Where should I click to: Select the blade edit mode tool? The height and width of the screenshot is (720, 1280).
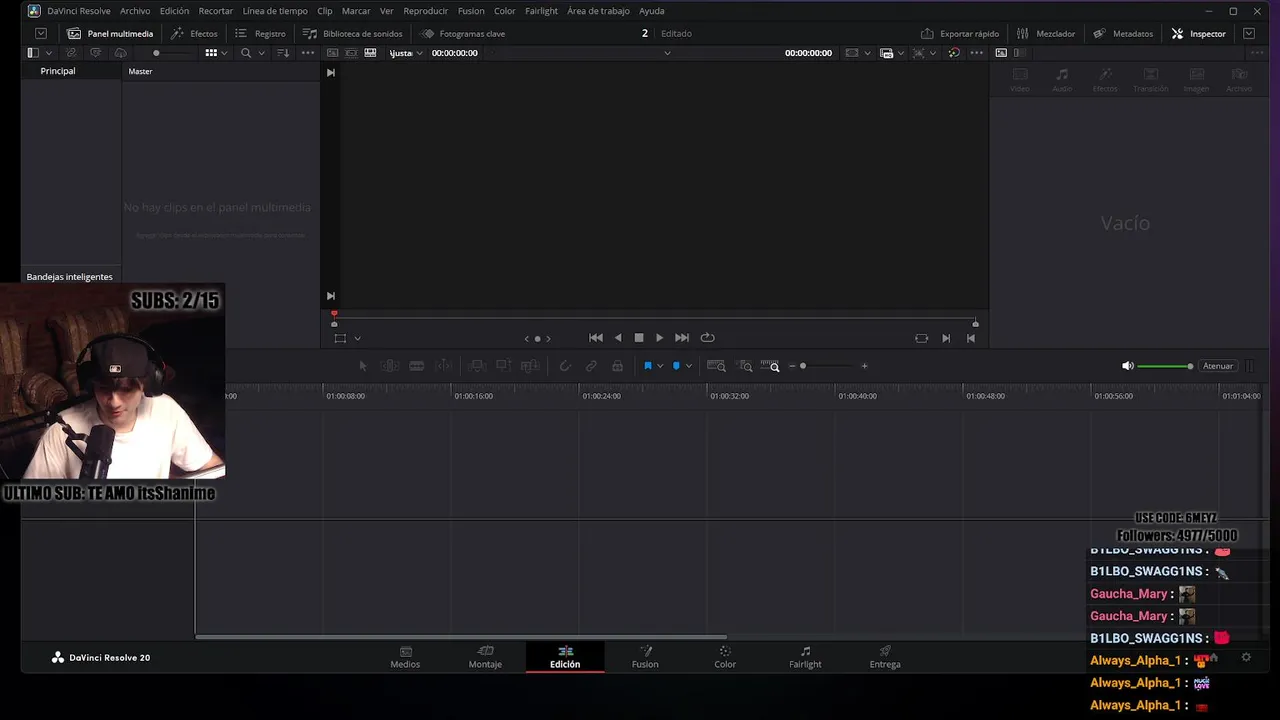[x=417, y=366]
